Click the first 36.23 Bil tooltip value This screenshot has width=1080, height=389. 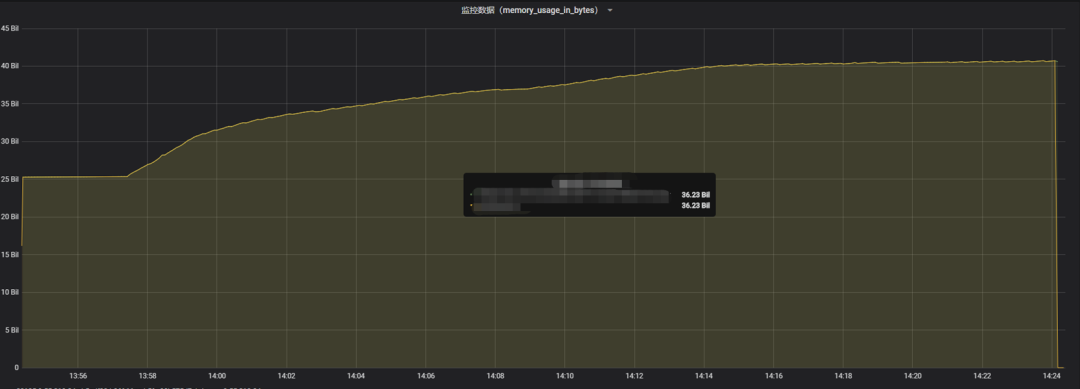(x=695, y=195)
